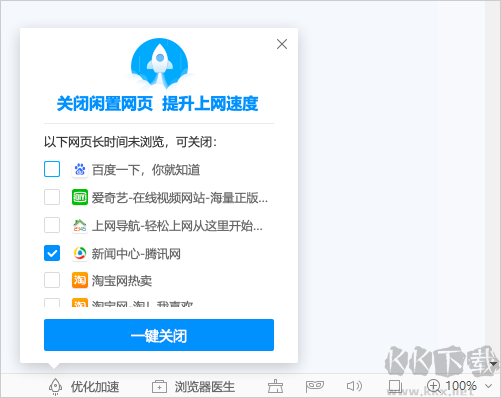Click the speaker mute icon
Screen dimensions: 501x398
(354, 386)
